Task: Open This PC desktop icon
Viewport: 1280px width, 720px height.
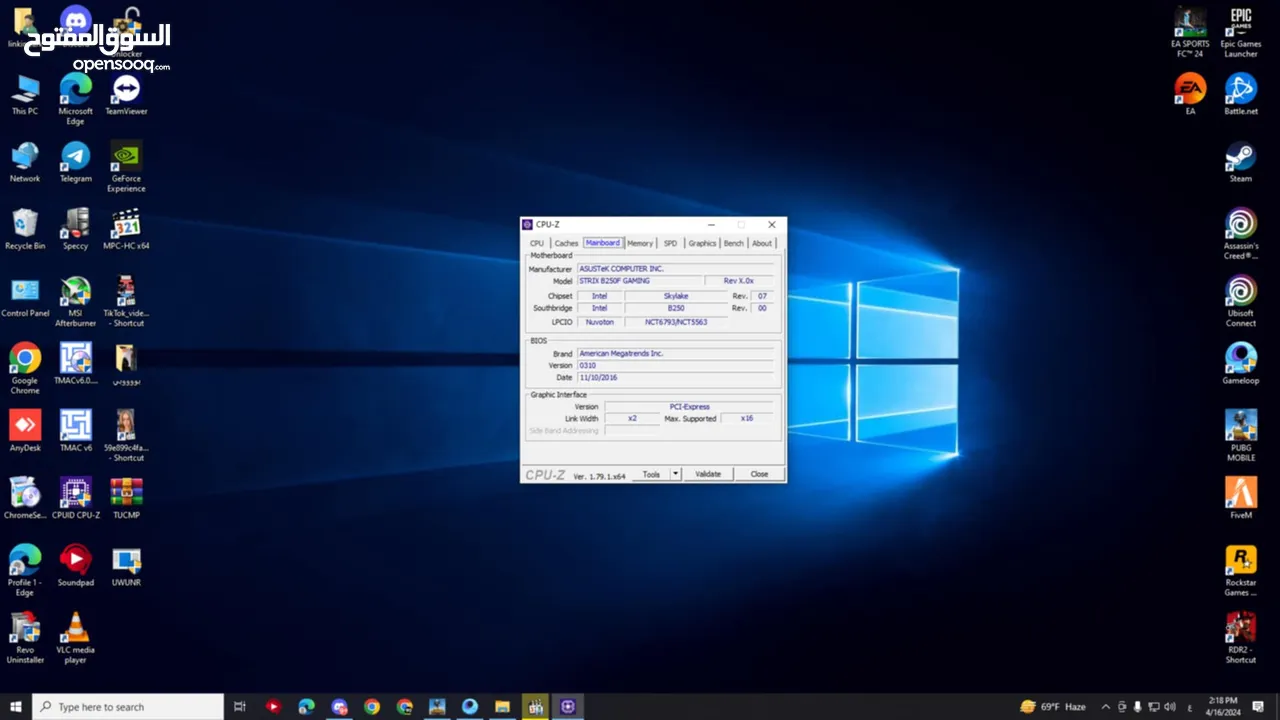Action: pyautogui.click(x=25, y=95)
